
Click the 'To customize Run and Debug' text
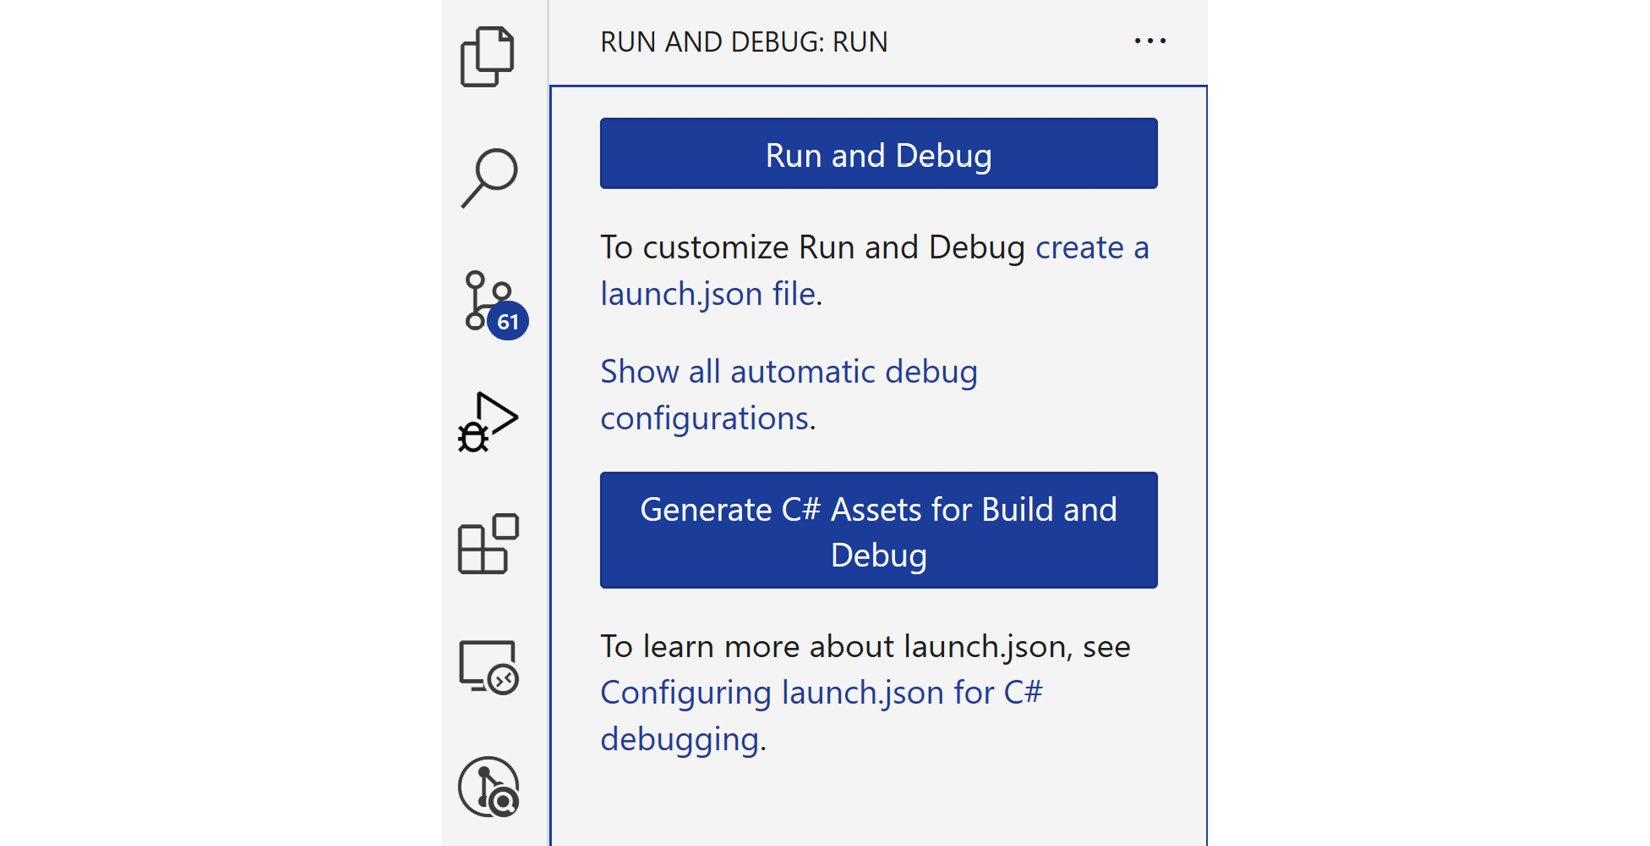tap(812, 247)
